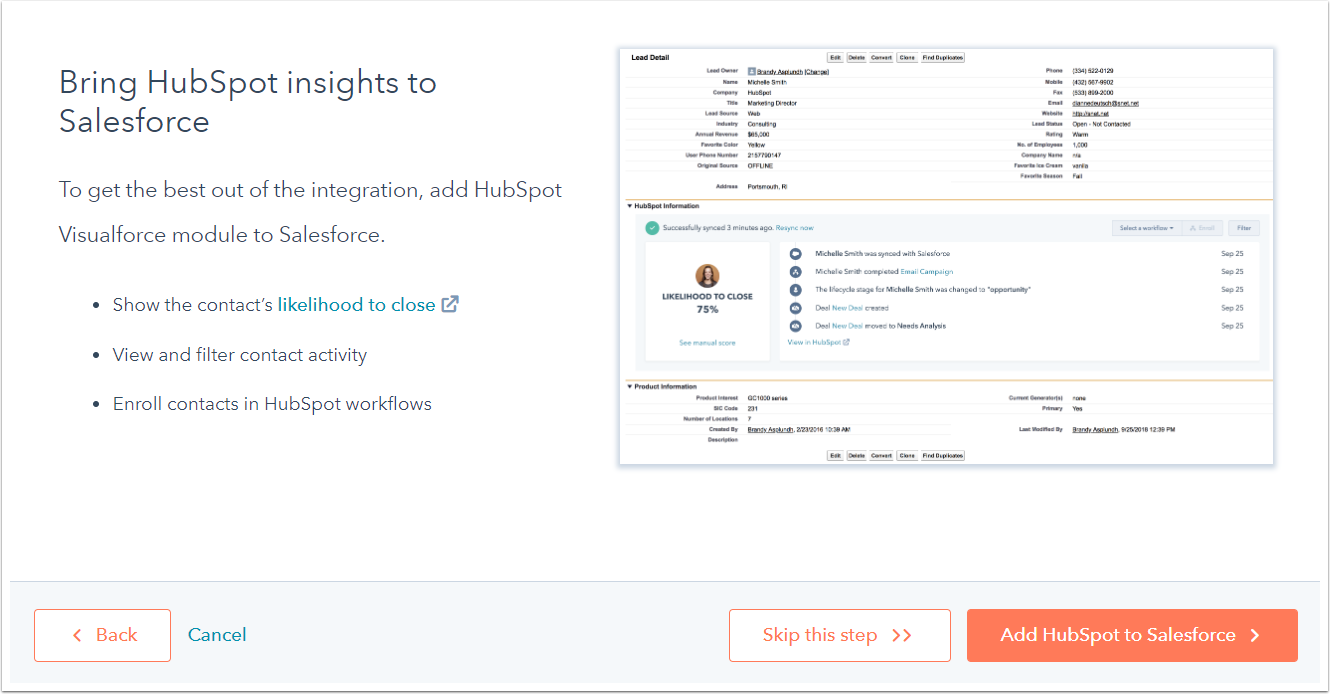Click the lifecycle stage activity icon
This screenshot has height=694, width=1330.
coord(796,290)
